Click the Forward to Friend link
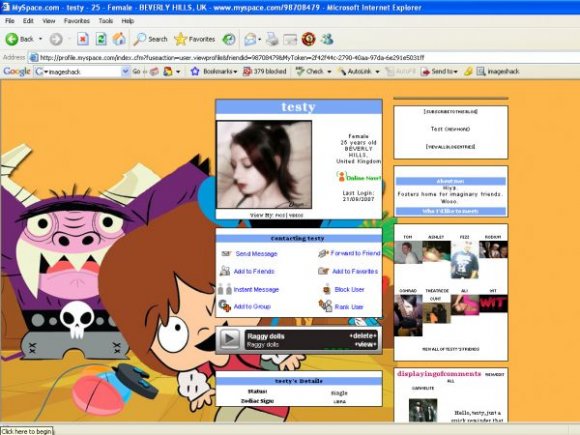This screenshot has width=580, height=435. tap(355, 253)
